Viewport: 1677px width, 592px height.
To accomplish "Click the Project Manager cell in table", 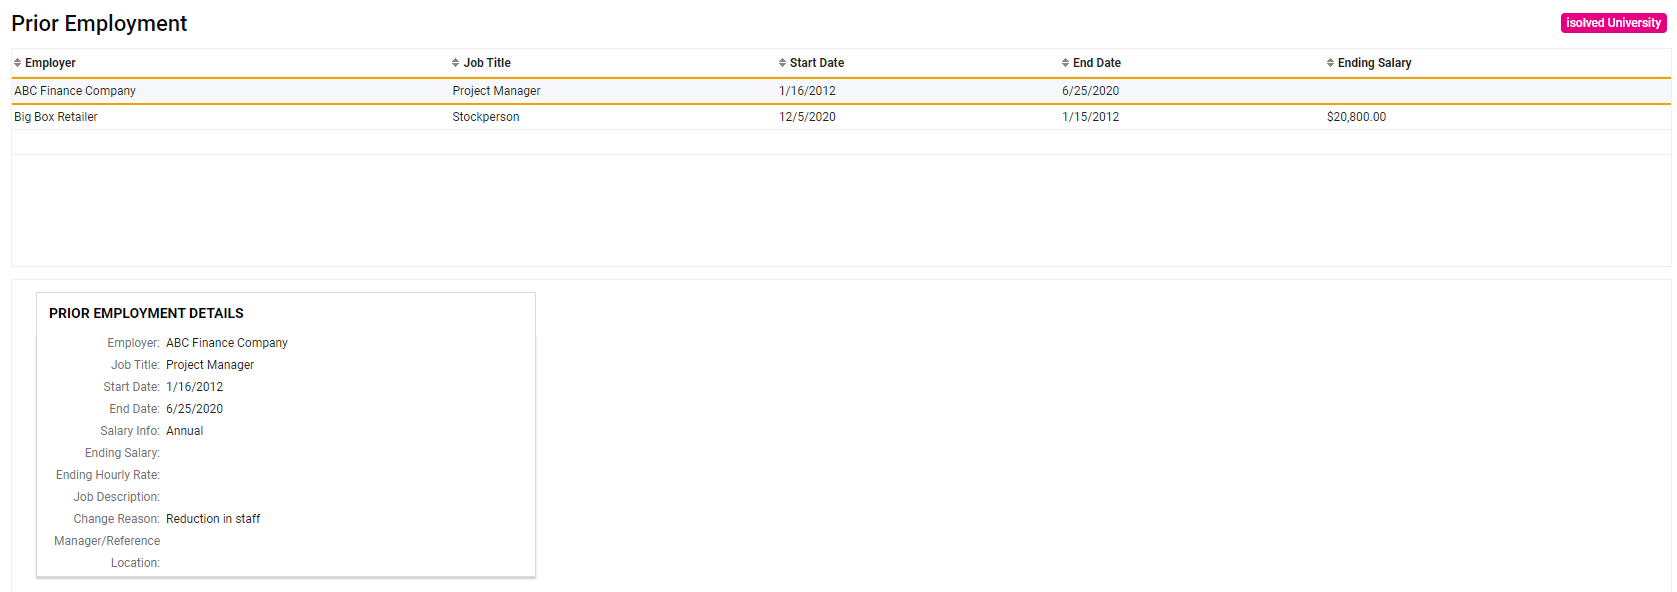I will point(496,91).
